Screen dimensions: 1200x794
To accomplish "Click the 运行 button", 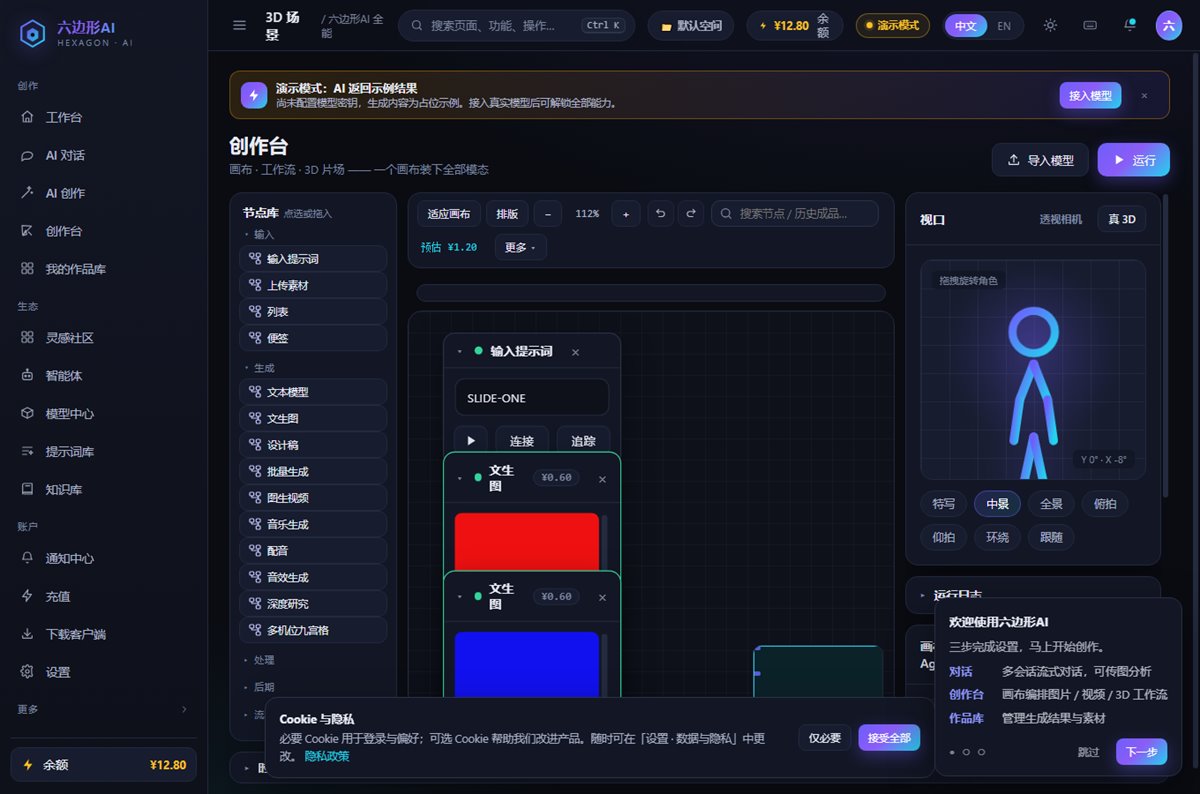I will (1133, 160).
